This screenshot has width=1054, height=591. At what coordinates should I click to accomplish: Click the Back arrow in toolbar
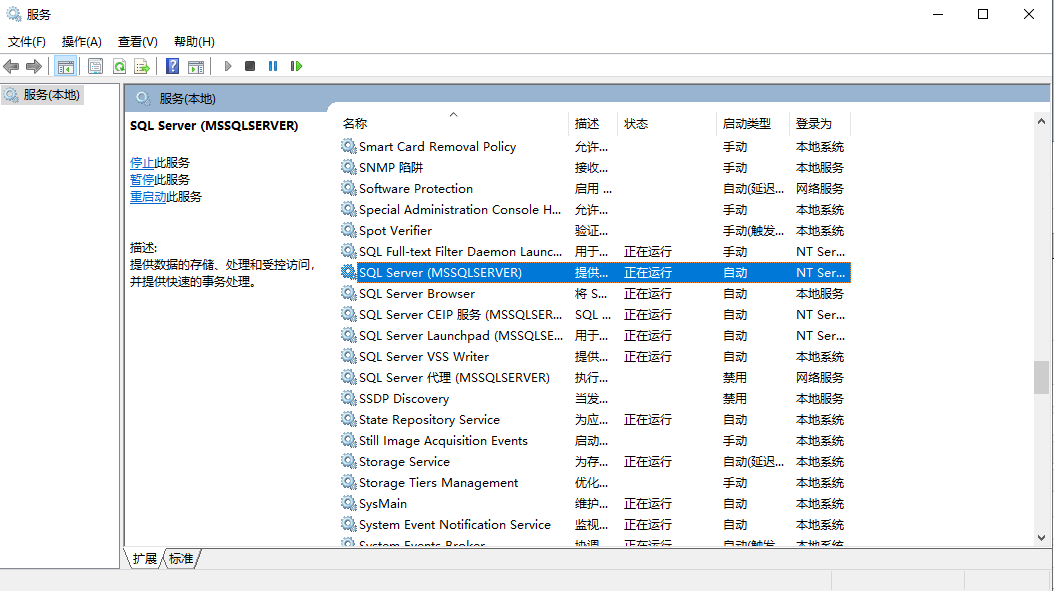tap(12, 66)
